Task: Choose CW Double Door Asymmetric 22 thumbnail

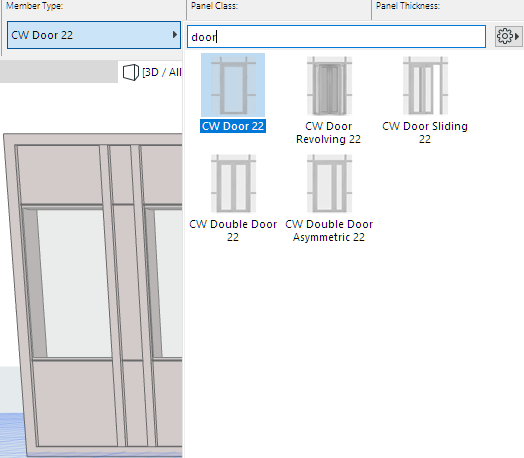Action: (329, 183)
